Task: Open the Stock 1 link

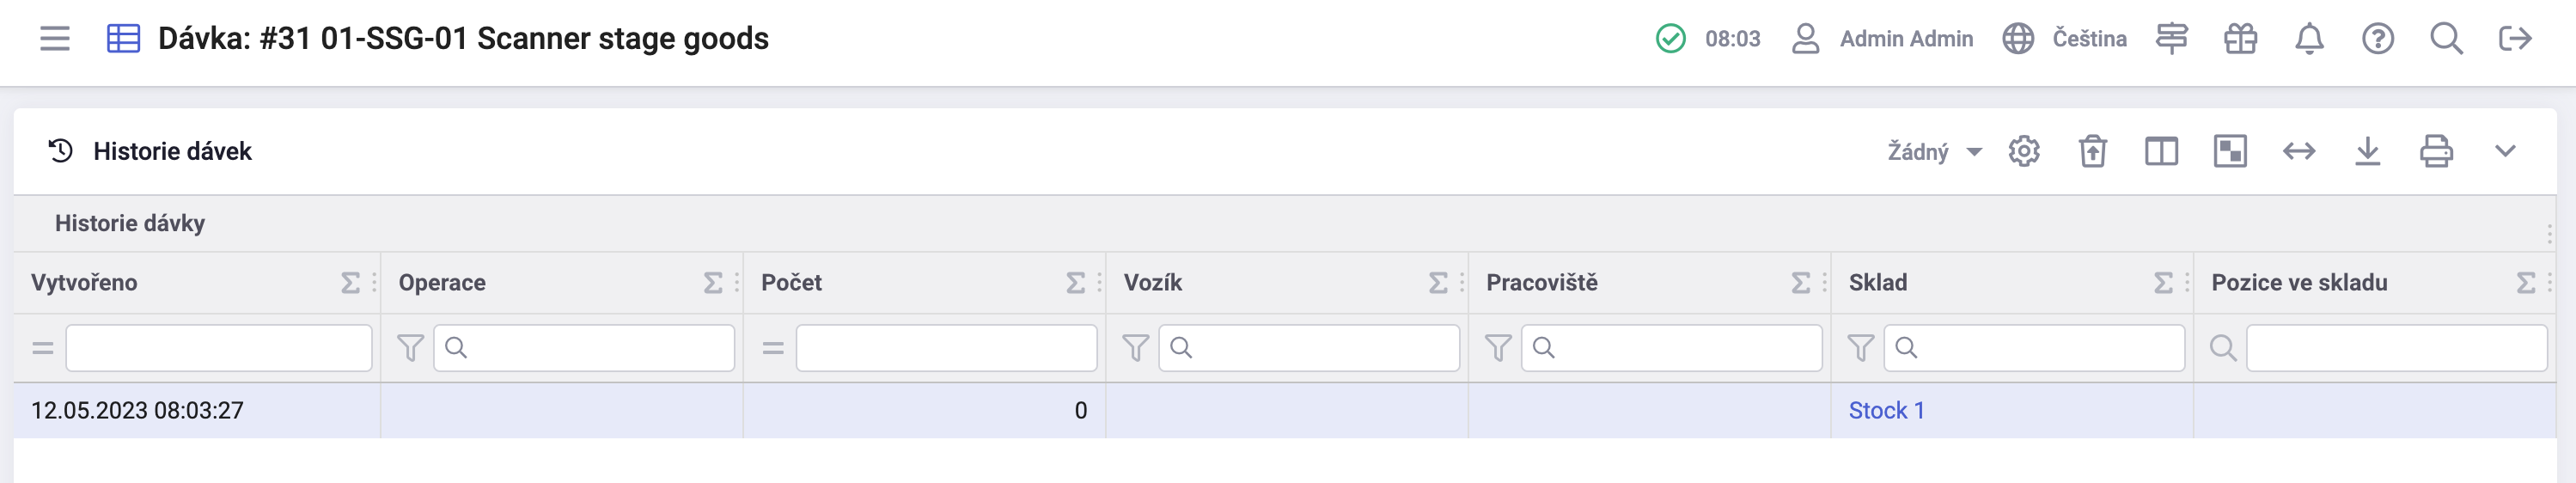Action: coord(1886,411)
